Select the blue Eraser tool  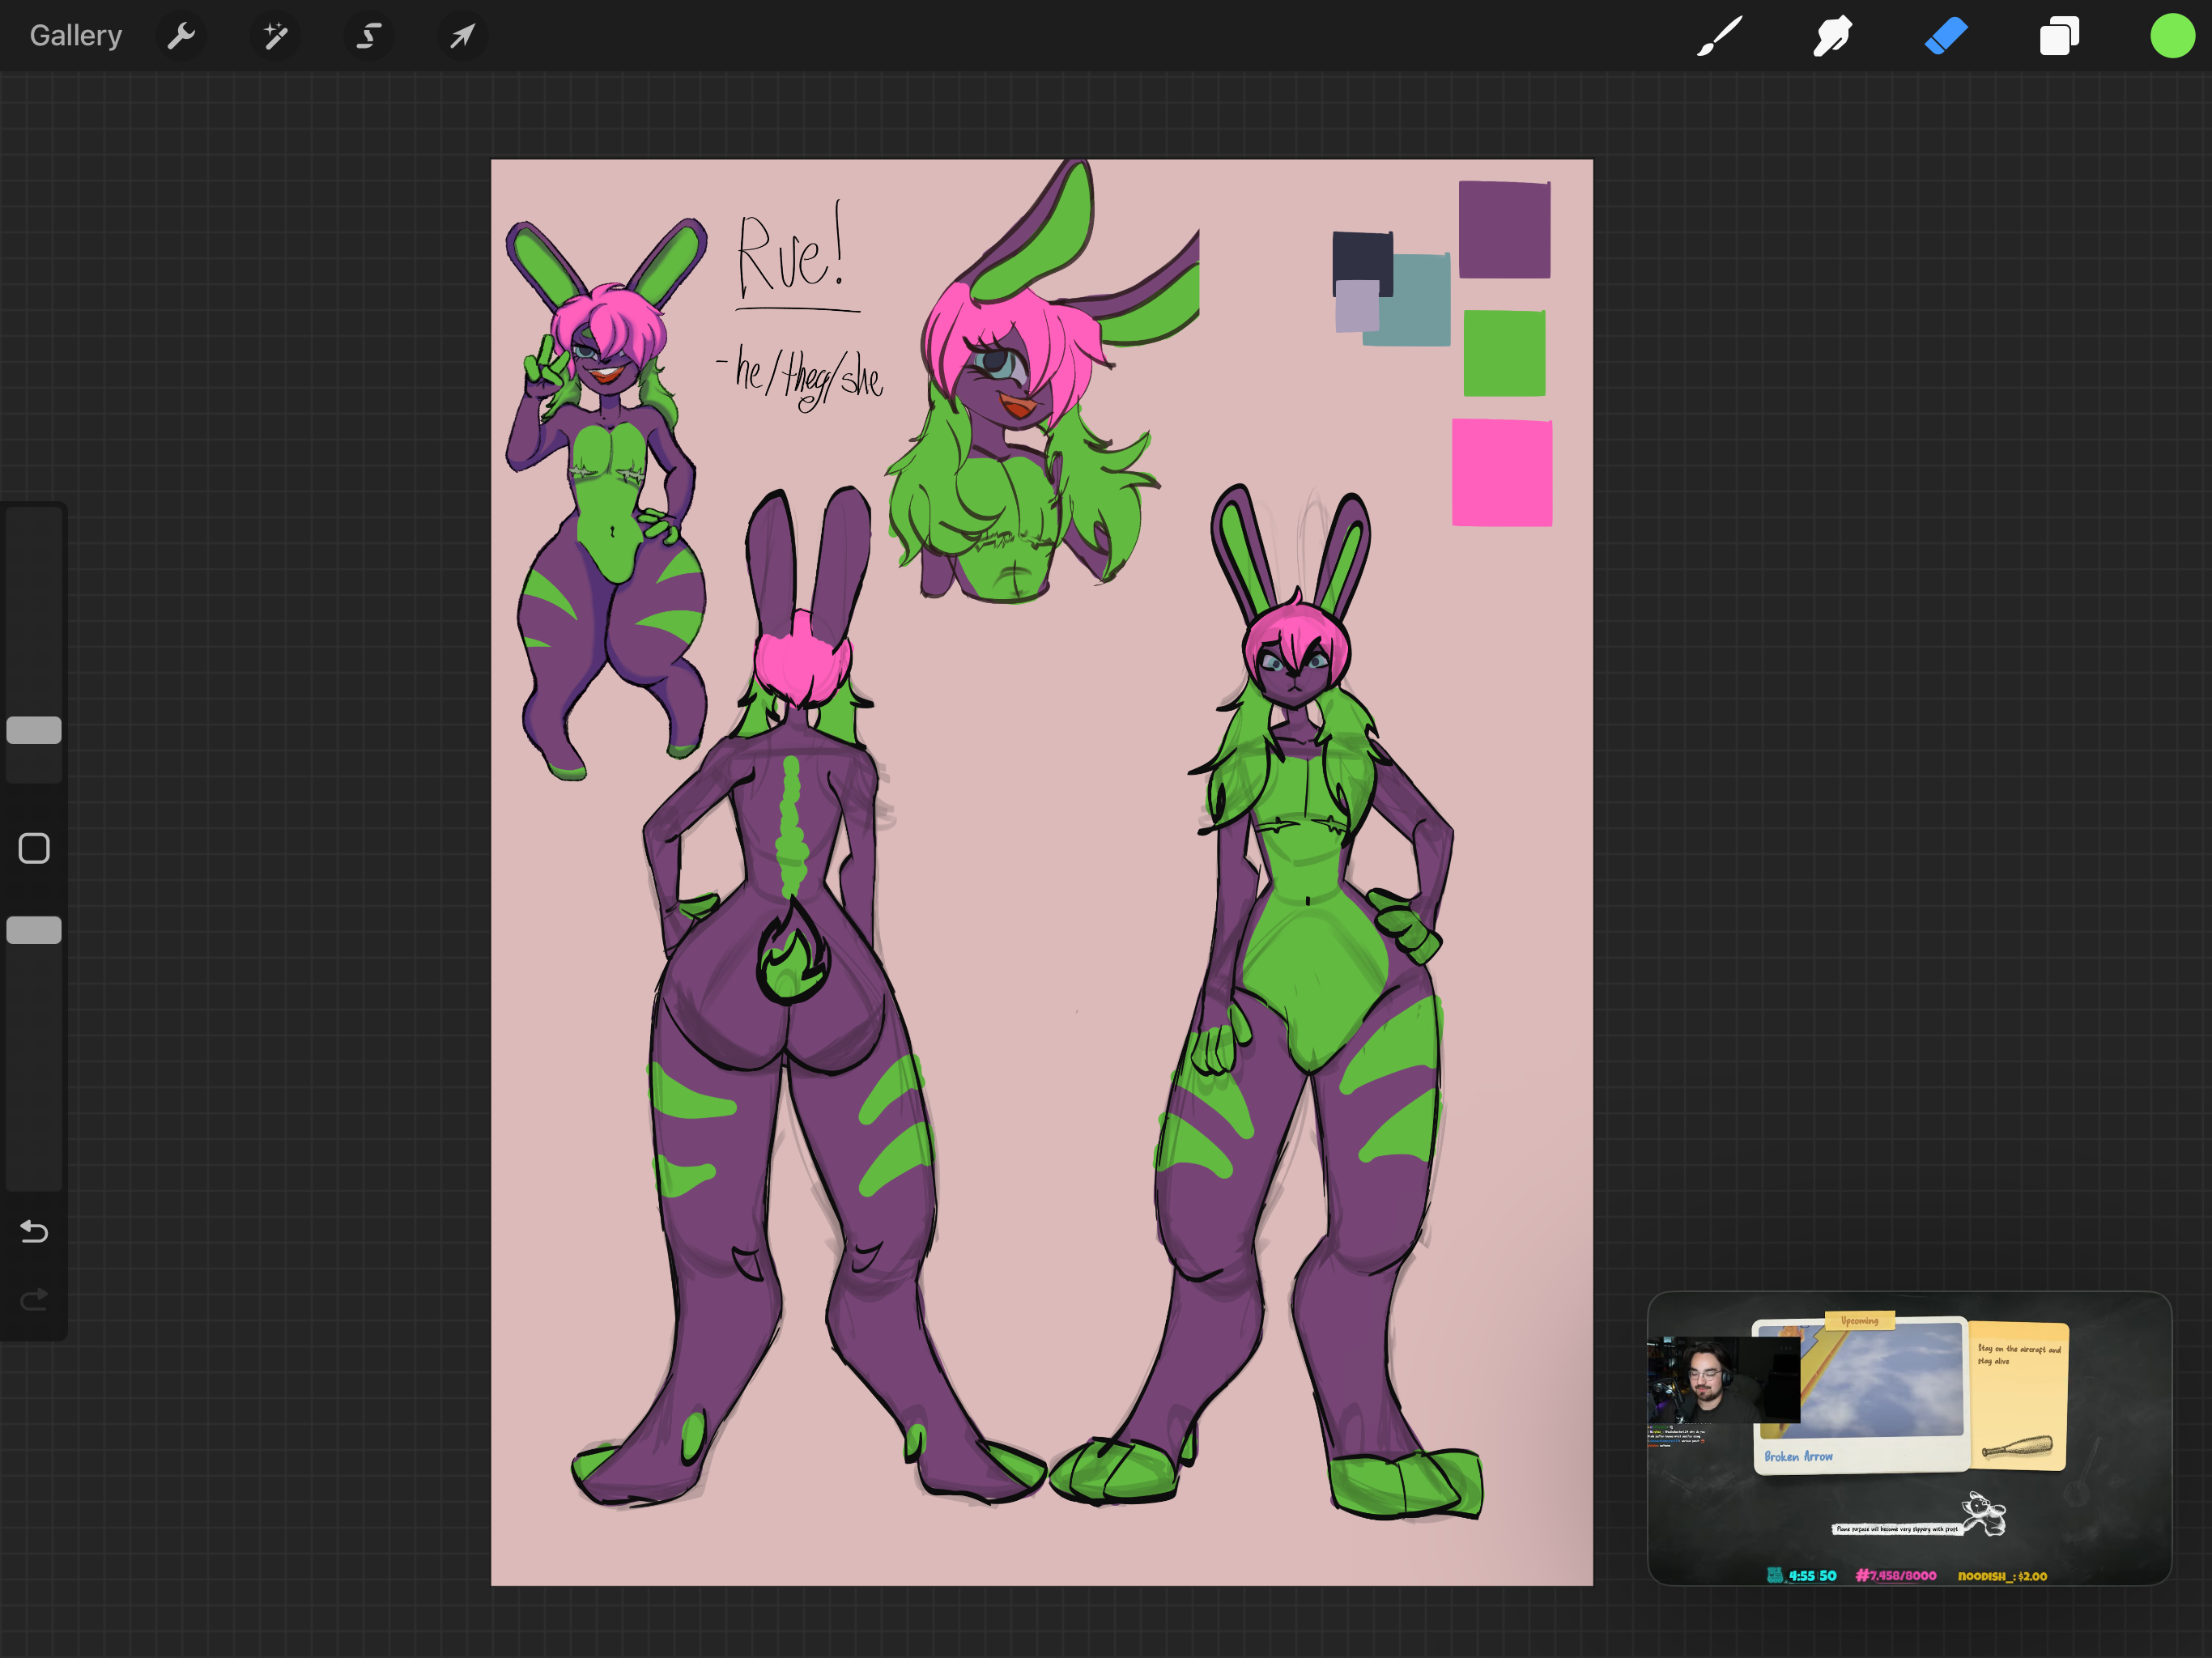pos(1946,36)
